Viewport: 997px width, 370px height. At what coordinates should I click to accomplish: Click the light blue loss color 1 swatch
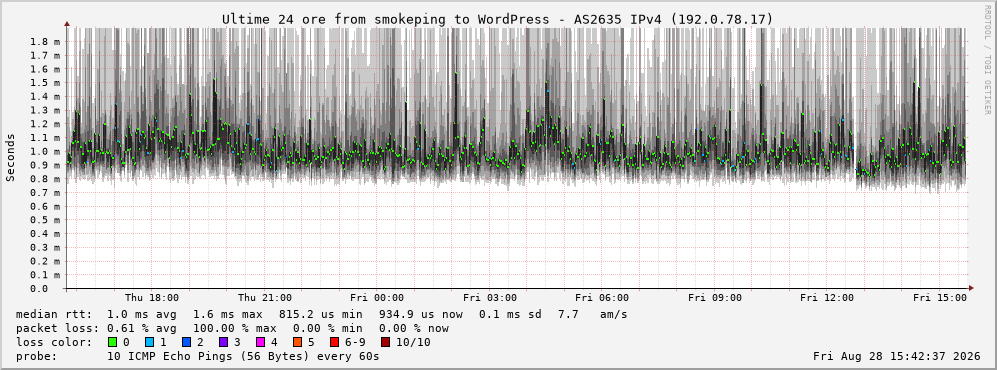point(149,343)
